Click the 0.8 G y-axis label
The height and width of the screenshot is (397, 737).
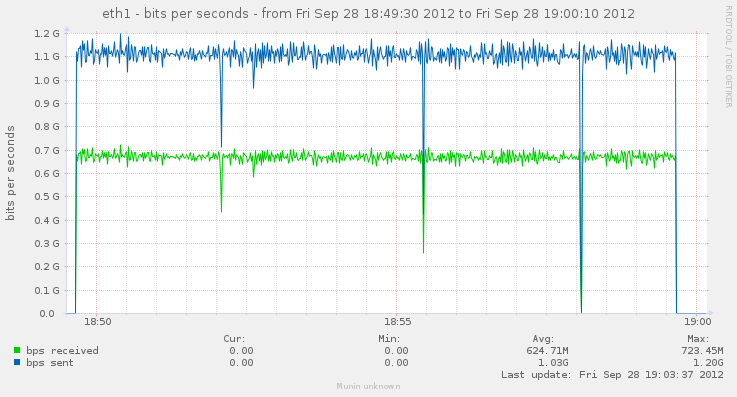[47, 126]
